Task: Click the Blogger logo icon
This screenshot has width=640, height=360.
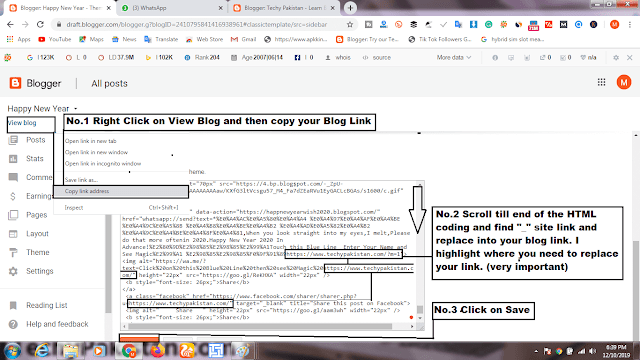Action: (15, 83)
